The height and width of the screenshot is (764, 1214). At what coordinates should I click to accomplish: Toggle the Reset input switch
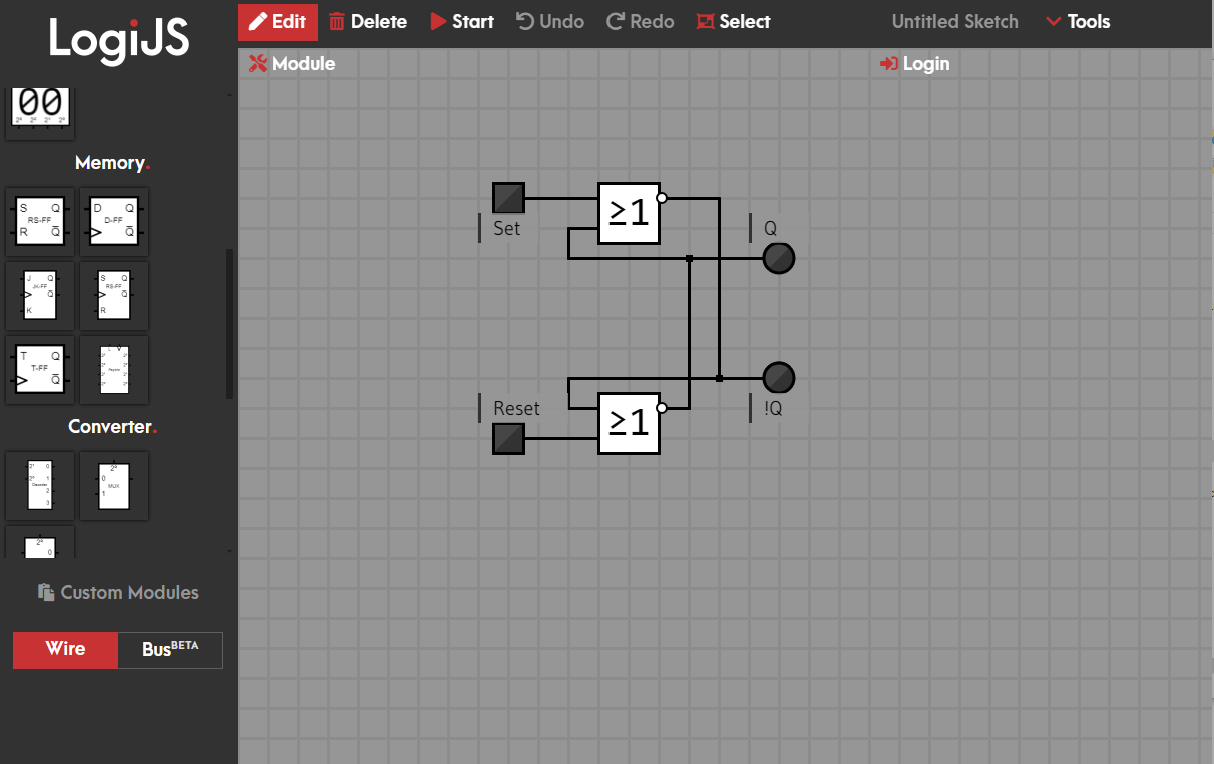(x=508, y=438)
